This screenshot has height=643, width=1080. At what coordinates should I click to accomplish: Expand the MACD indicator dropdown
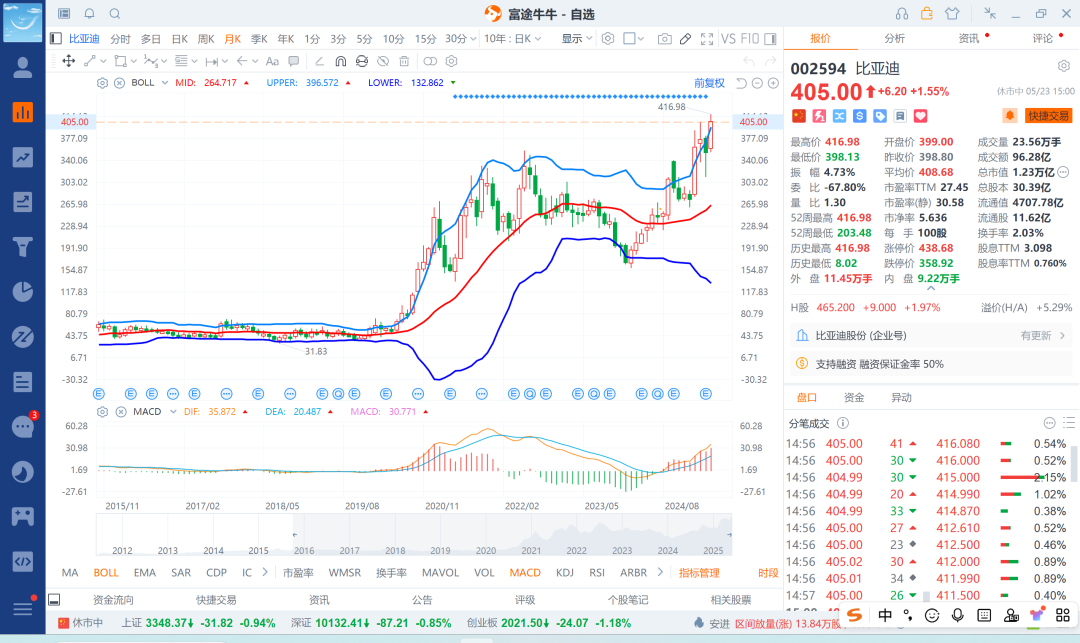(x=173, y=412)
